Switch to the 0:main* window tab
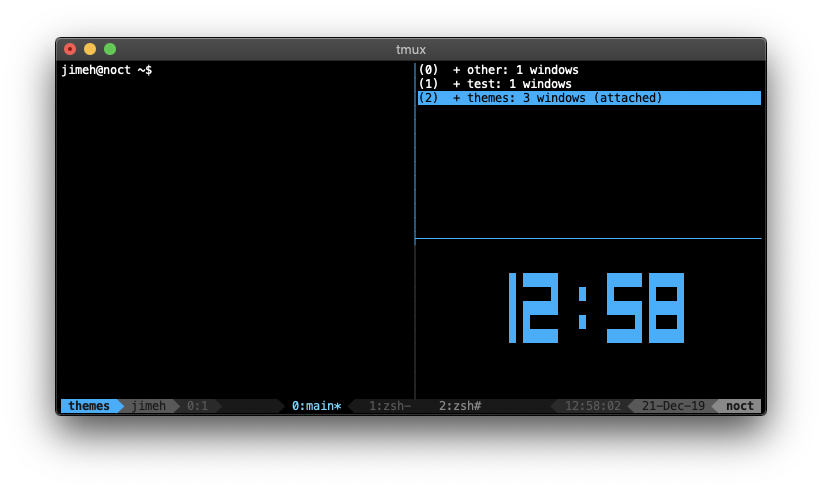This screenshot has width=822, height=489. [317, 406]
